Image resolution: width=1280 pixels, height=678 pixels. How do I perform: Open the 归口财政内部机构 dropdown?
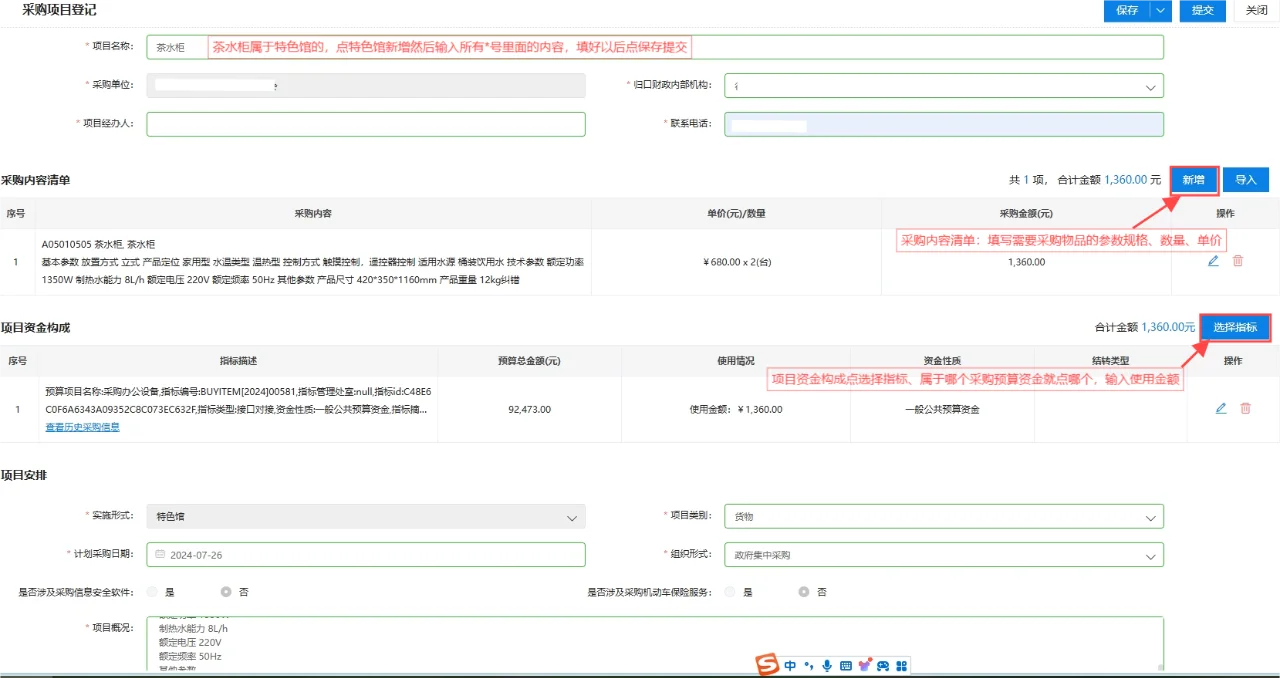tap(944, 85)
